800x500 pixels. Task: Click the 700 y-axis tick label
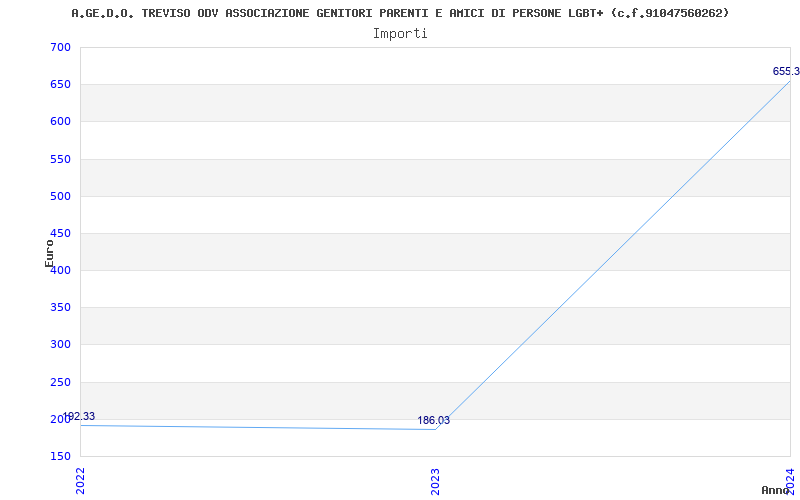[x=60, y=47]
